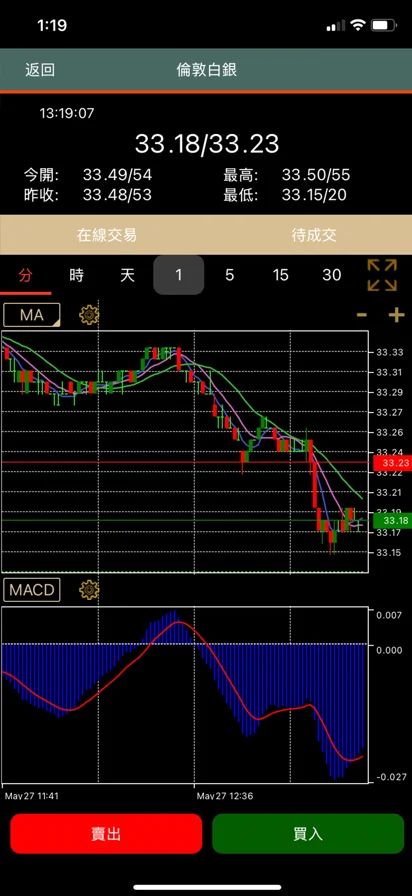The width and height of the screenshot is (412, 896).
Task: Expand chart to fullscreen
Action: click(382, 275)
